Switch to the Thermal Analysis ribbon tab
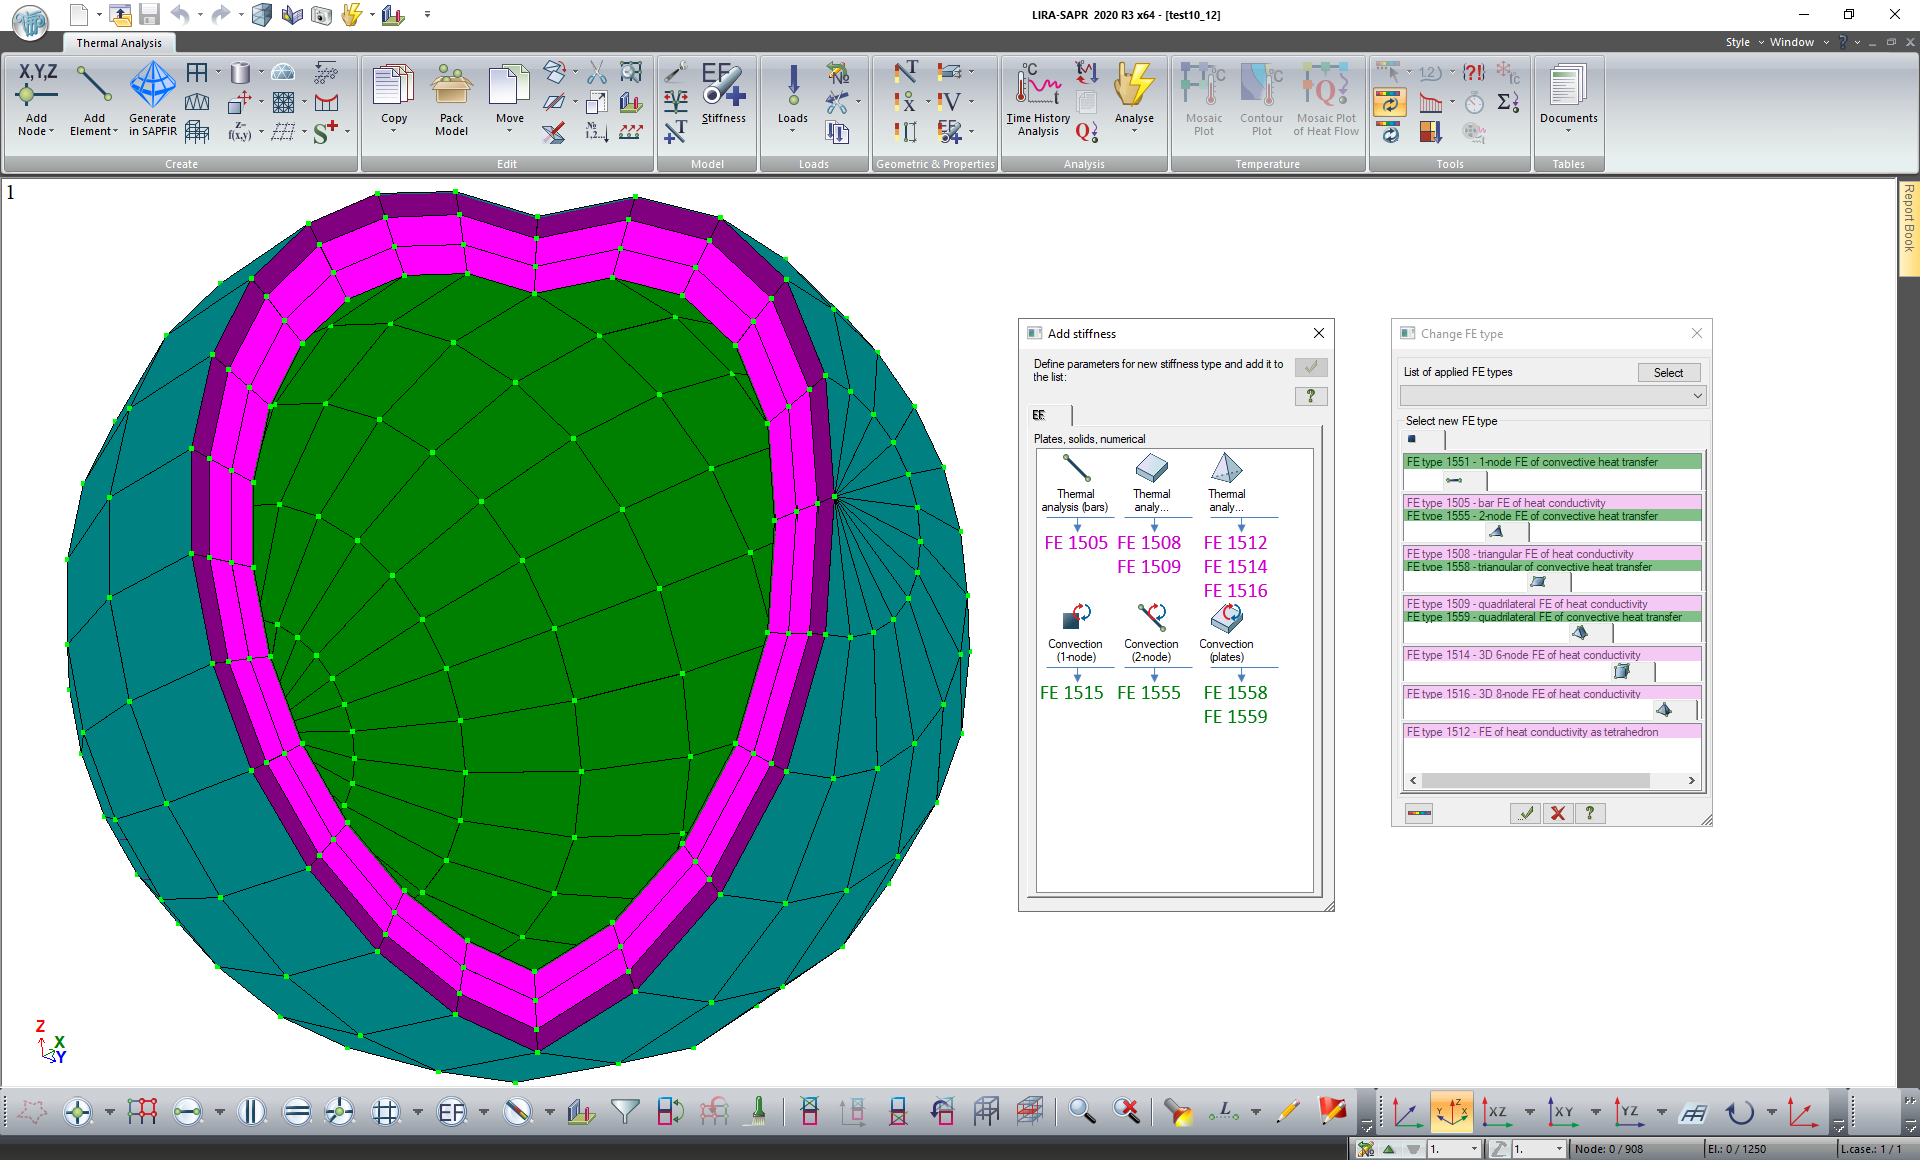The width and height of the screenshot is (1920, 1160). (x=119, y=43)
